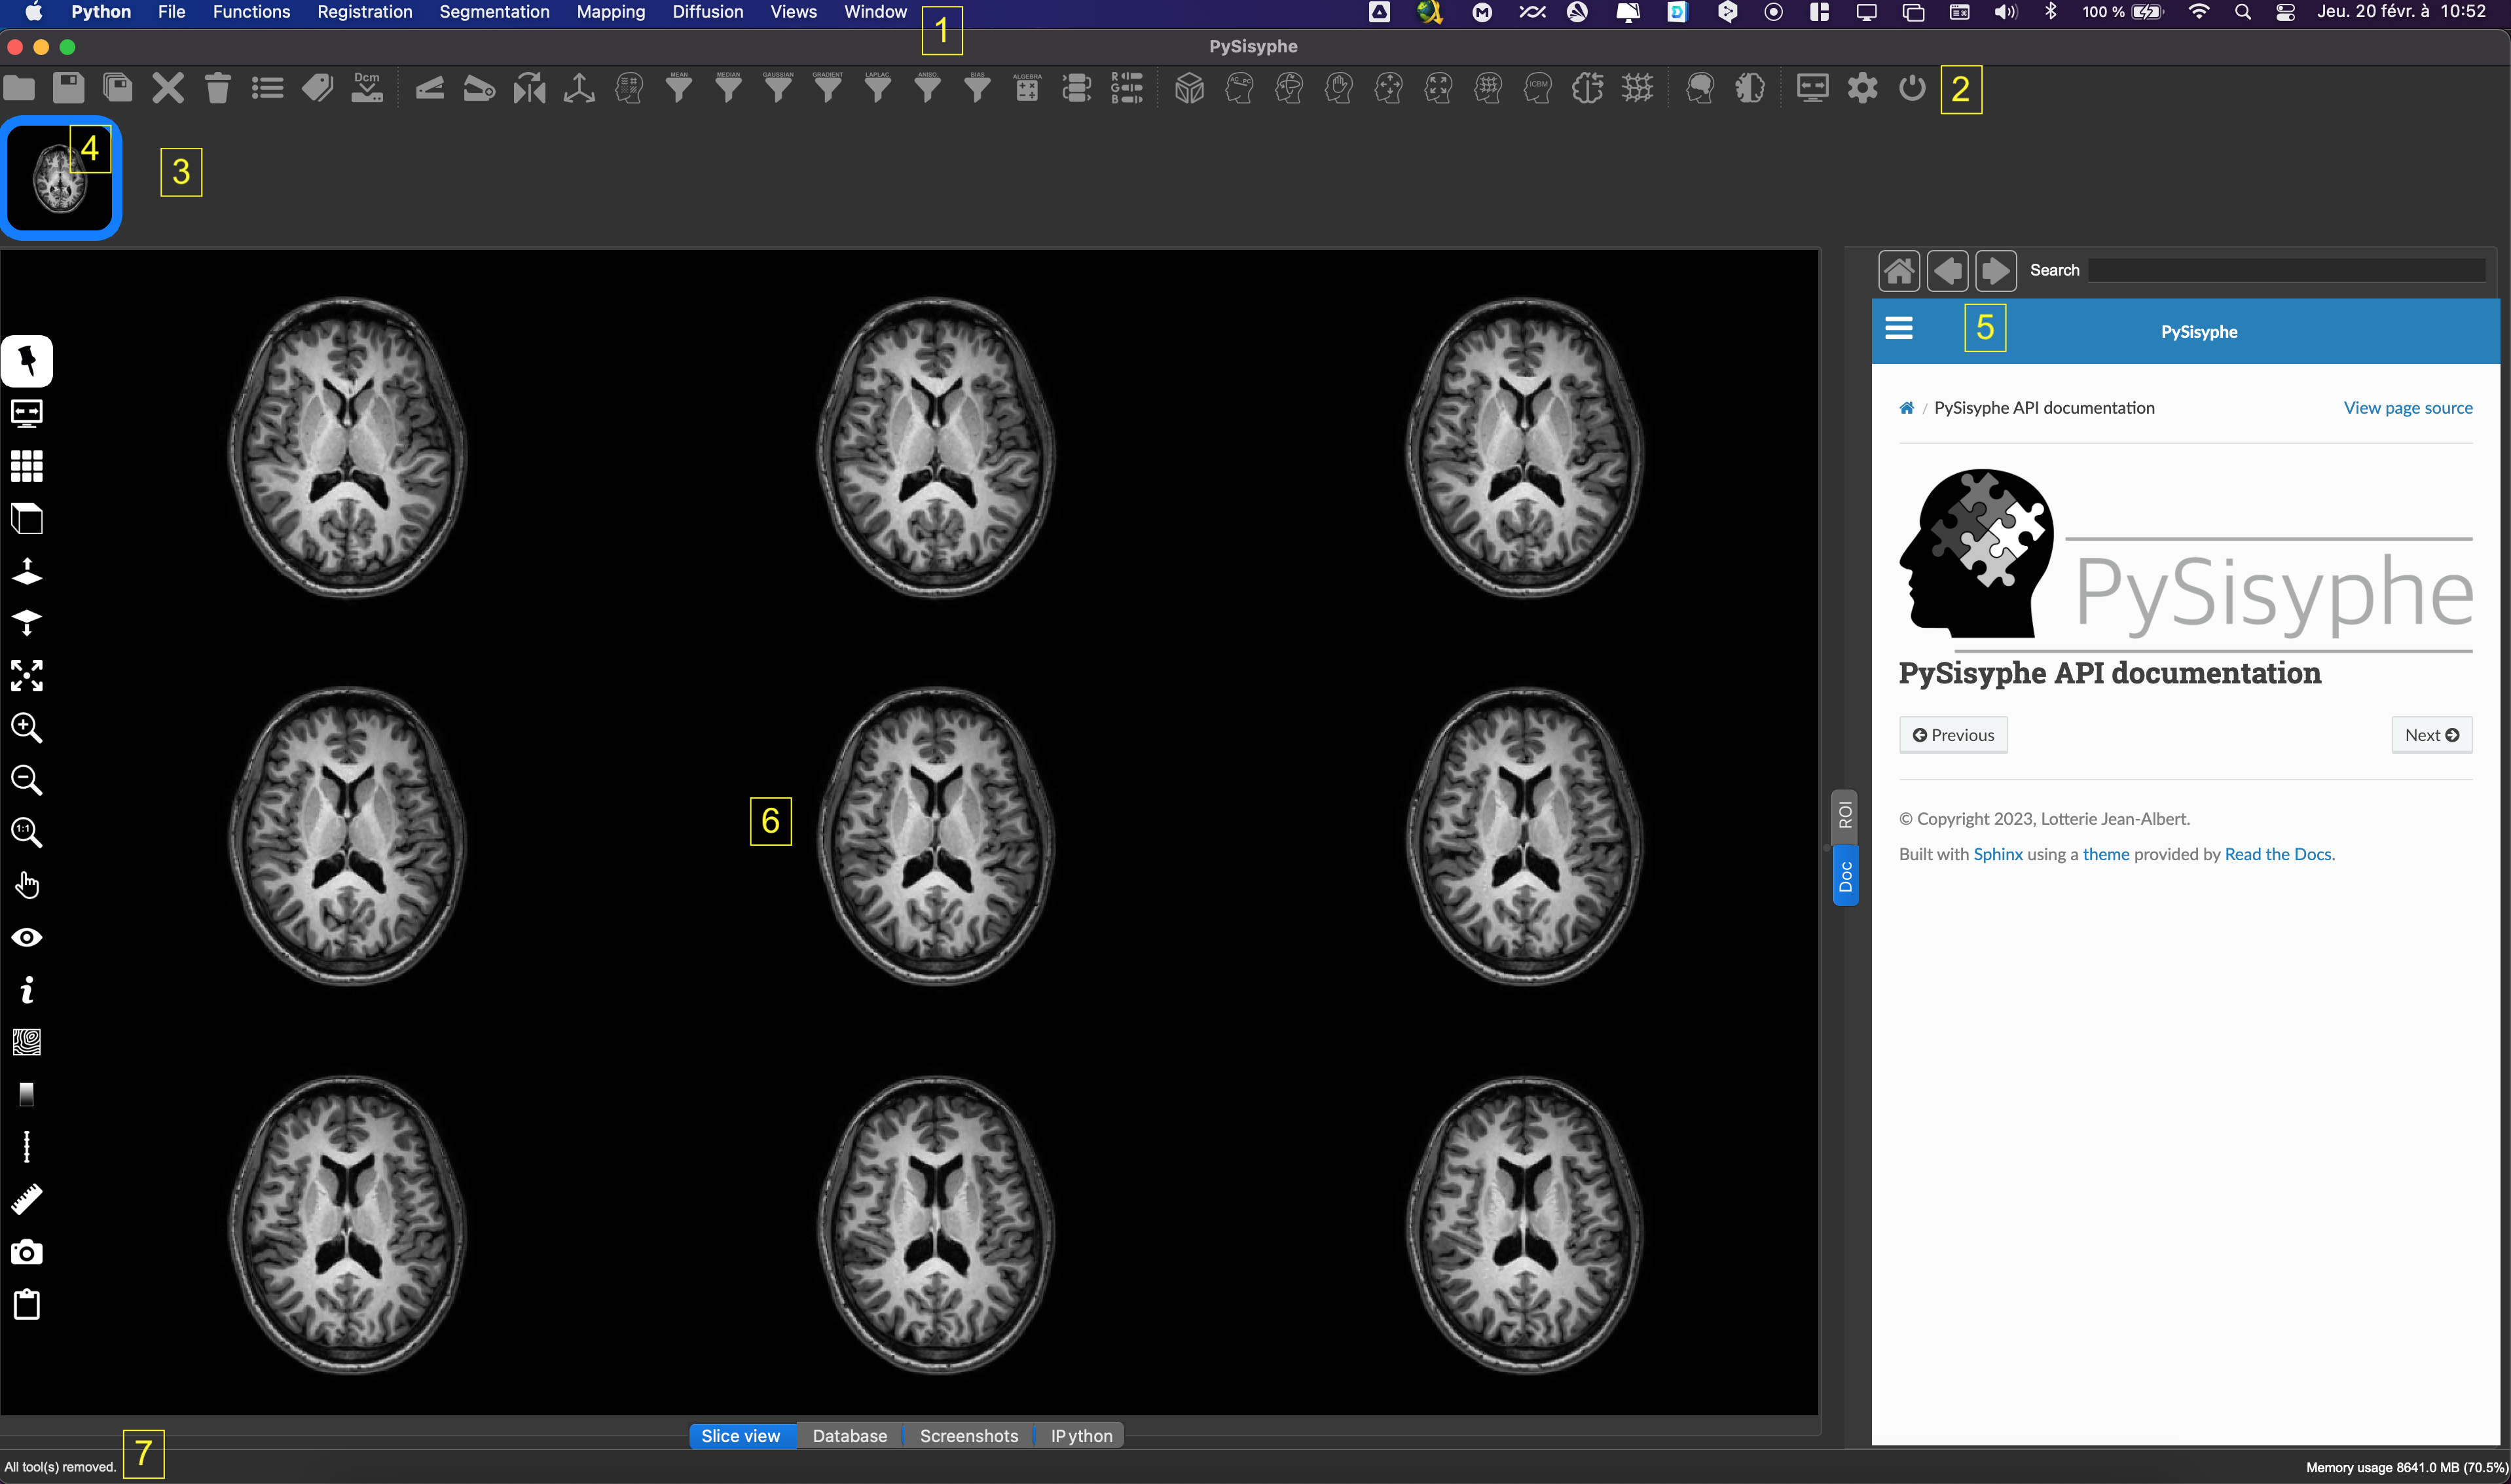Open the isocontour lines icon
The image size is (2511, 1484).
pyautogui.click(x=27, y=1042)
